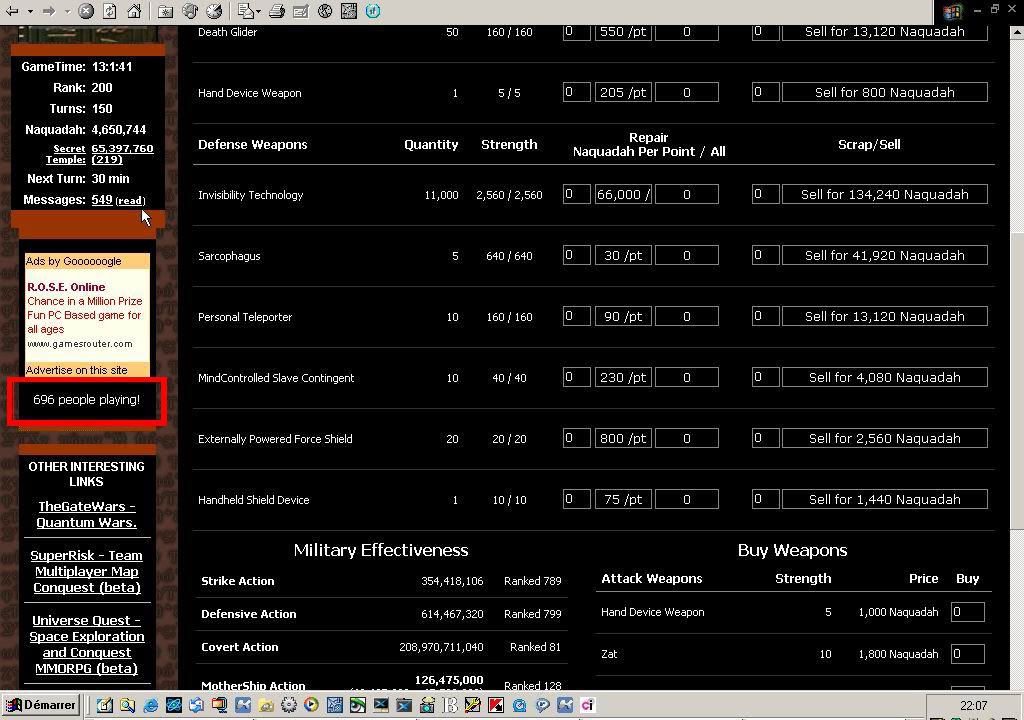Open TheGateWars Quantum Wars link
The width and height of the screenshot is (1024, 720).
tap(86, 514)
